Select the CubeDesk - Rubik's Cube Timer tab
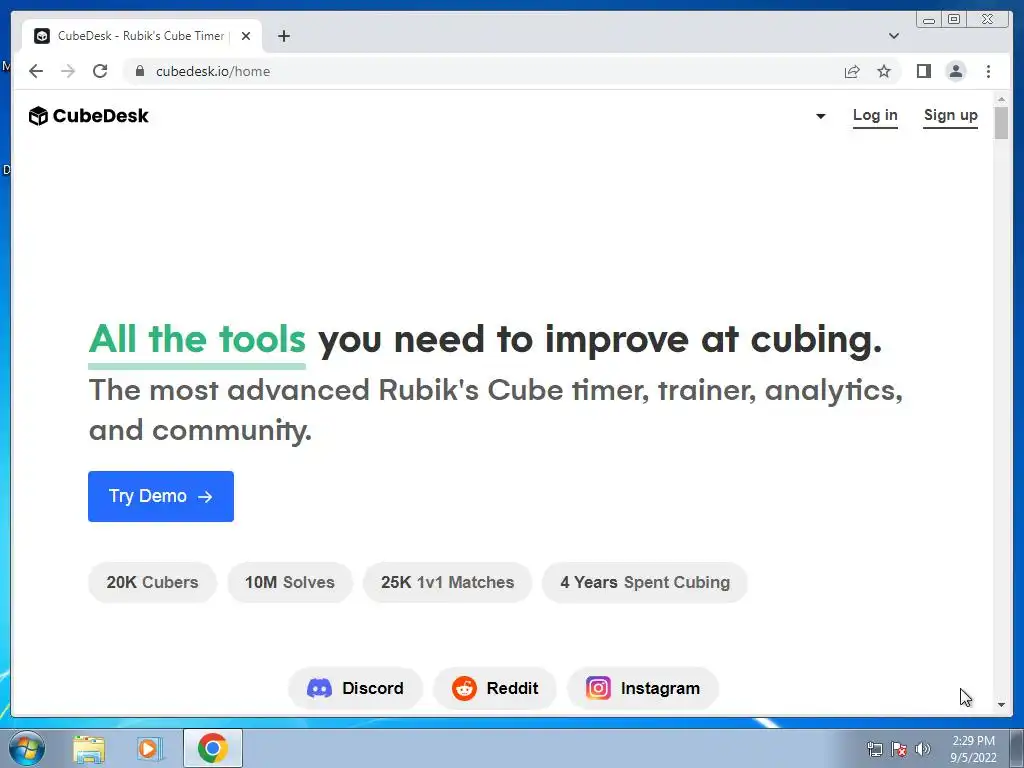Viewport: 1024px width, 768px height. [x=140, y=36]
